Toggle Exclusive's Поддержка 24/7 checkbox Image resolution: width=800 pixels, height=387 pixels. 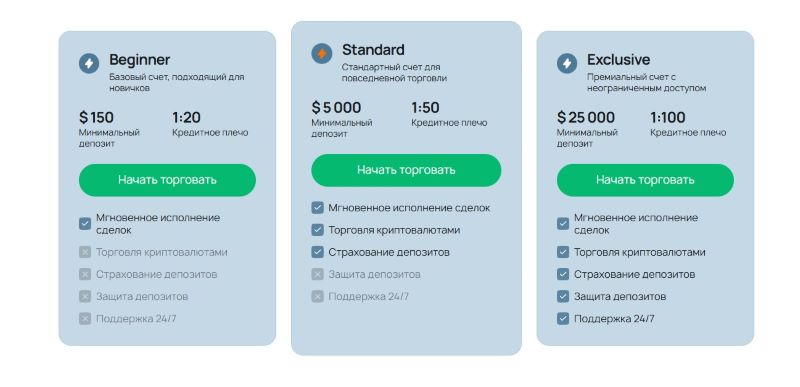click(x=563, y=319)
